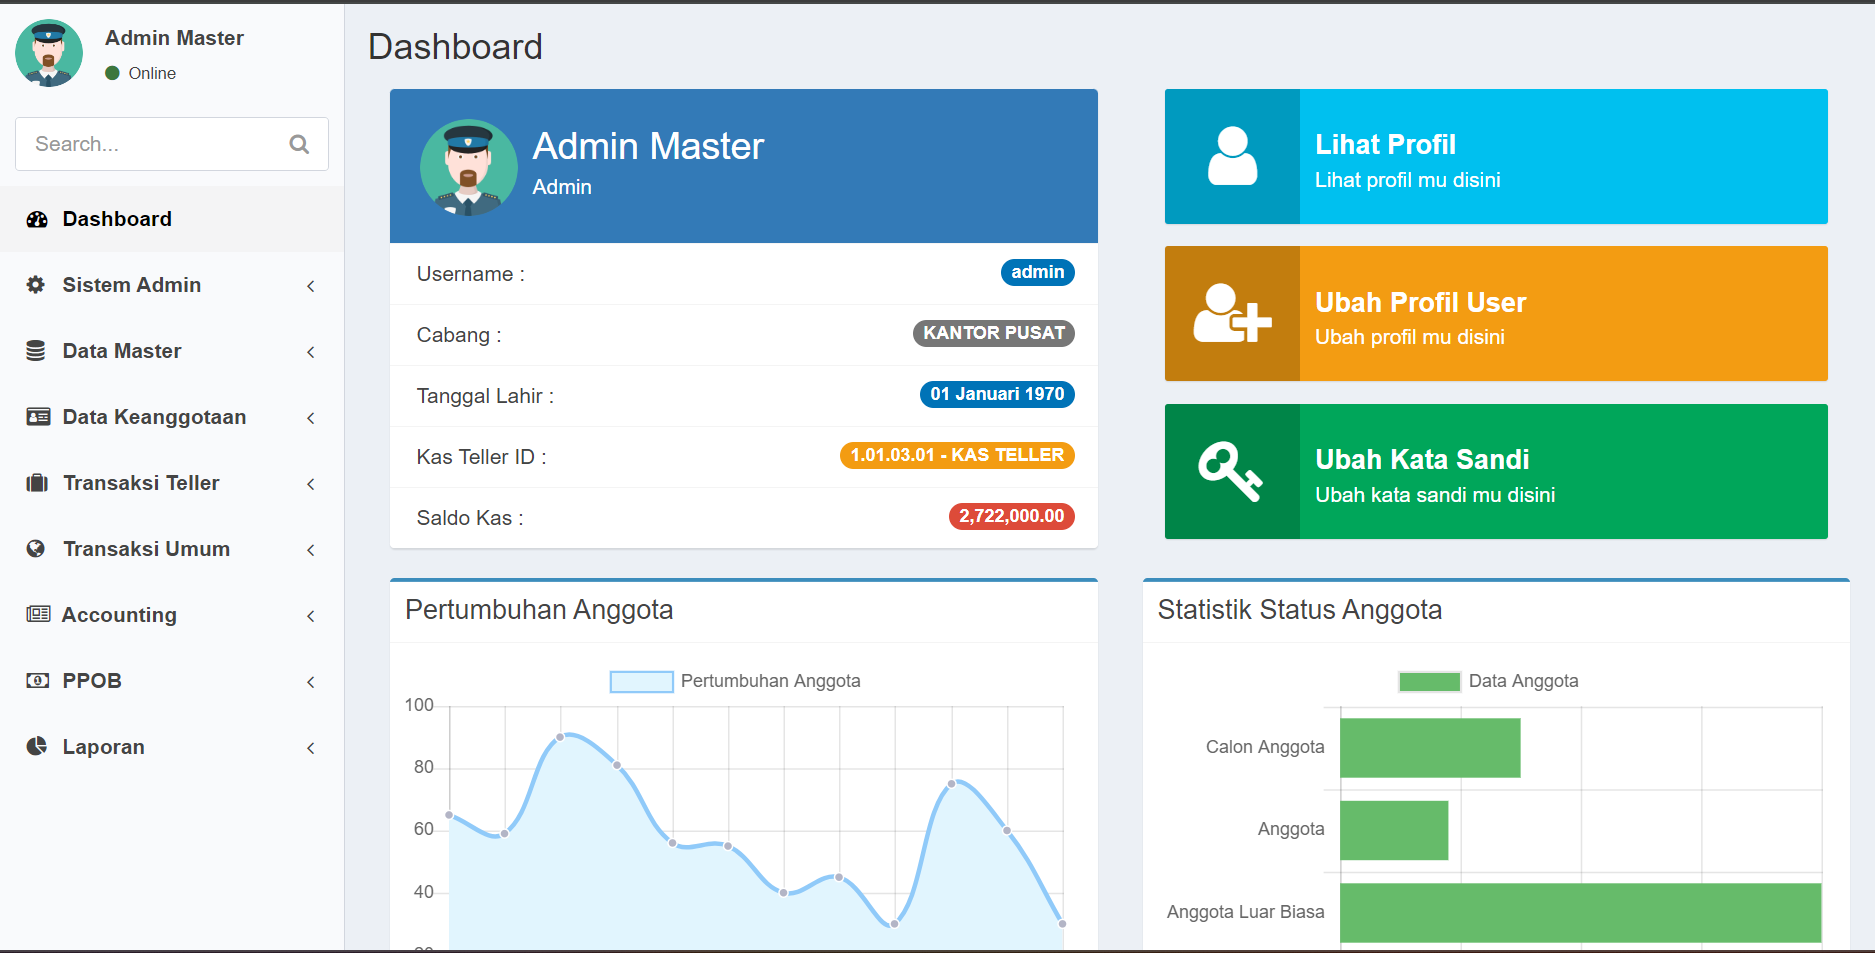This screenshot has width=1875, height=953.
Task: Click the search magnifier icon
Action: pos(298,144)
